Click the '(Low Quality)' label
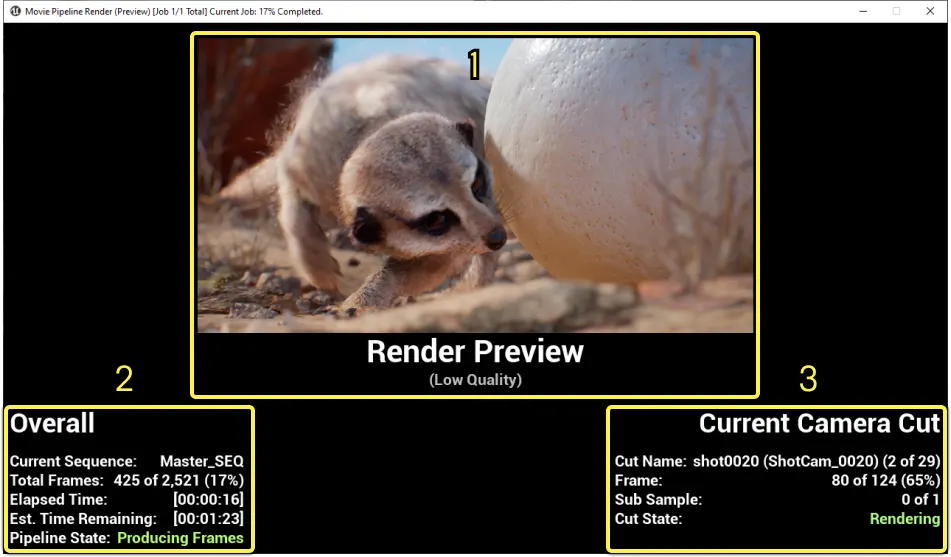951x557 pixels. 475,380
